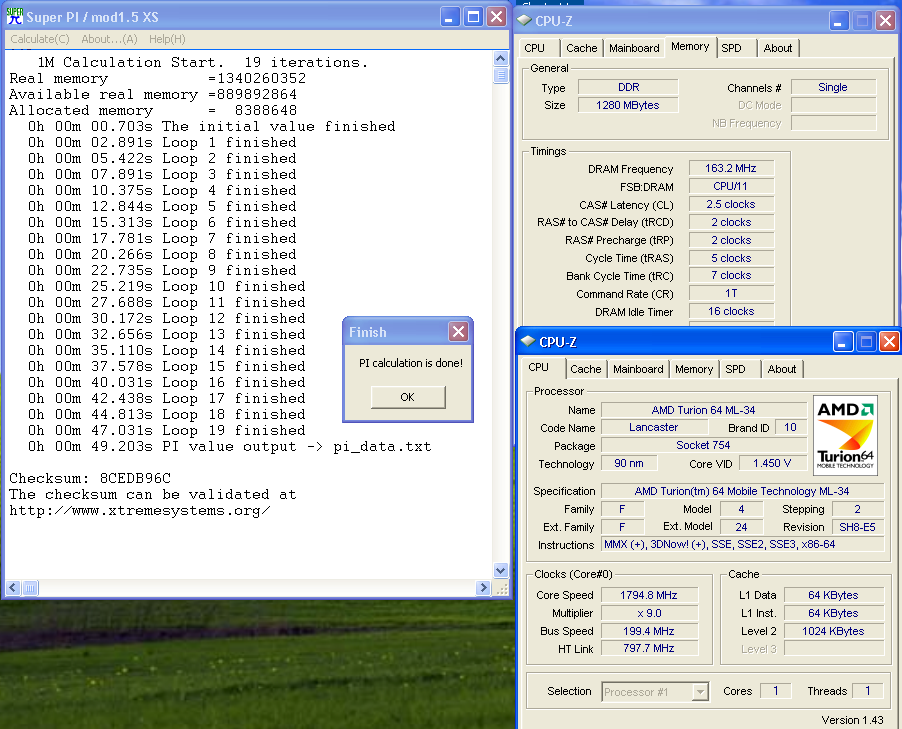Click the CAS# Latency value 2.5 clocks
Image resolution: width=902 pixels, height=729 pixels.
click(x=731, y=204)
